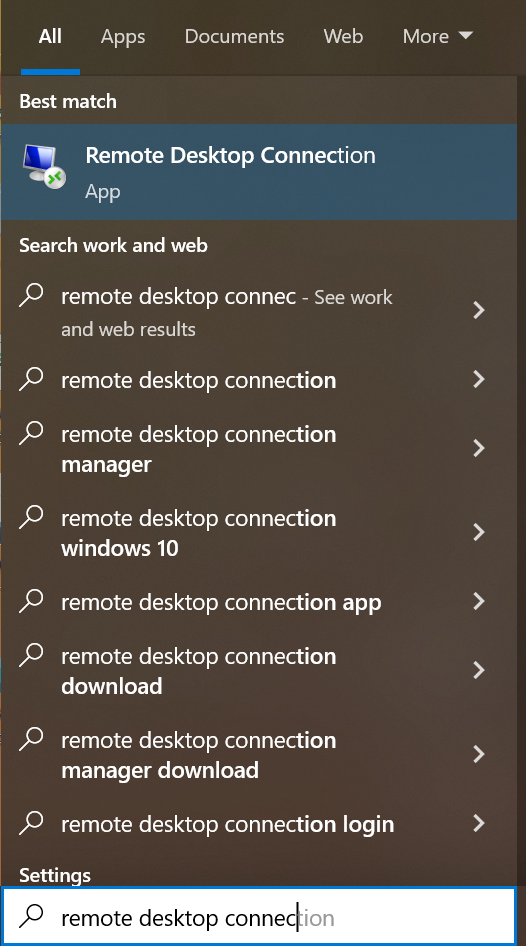This screenshot has width=526, height=946.
Task: Switch to the All tab
Action: 50,36
